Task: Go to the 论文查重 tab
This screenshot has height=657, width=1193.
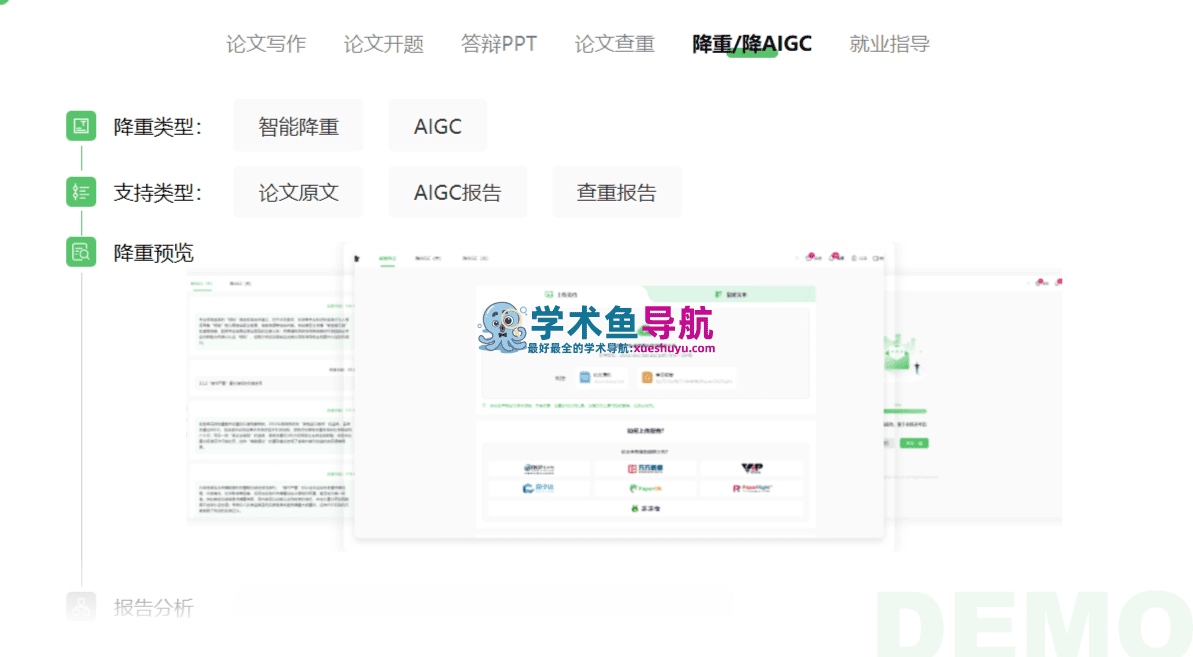Action: click(x=614, y=44)
